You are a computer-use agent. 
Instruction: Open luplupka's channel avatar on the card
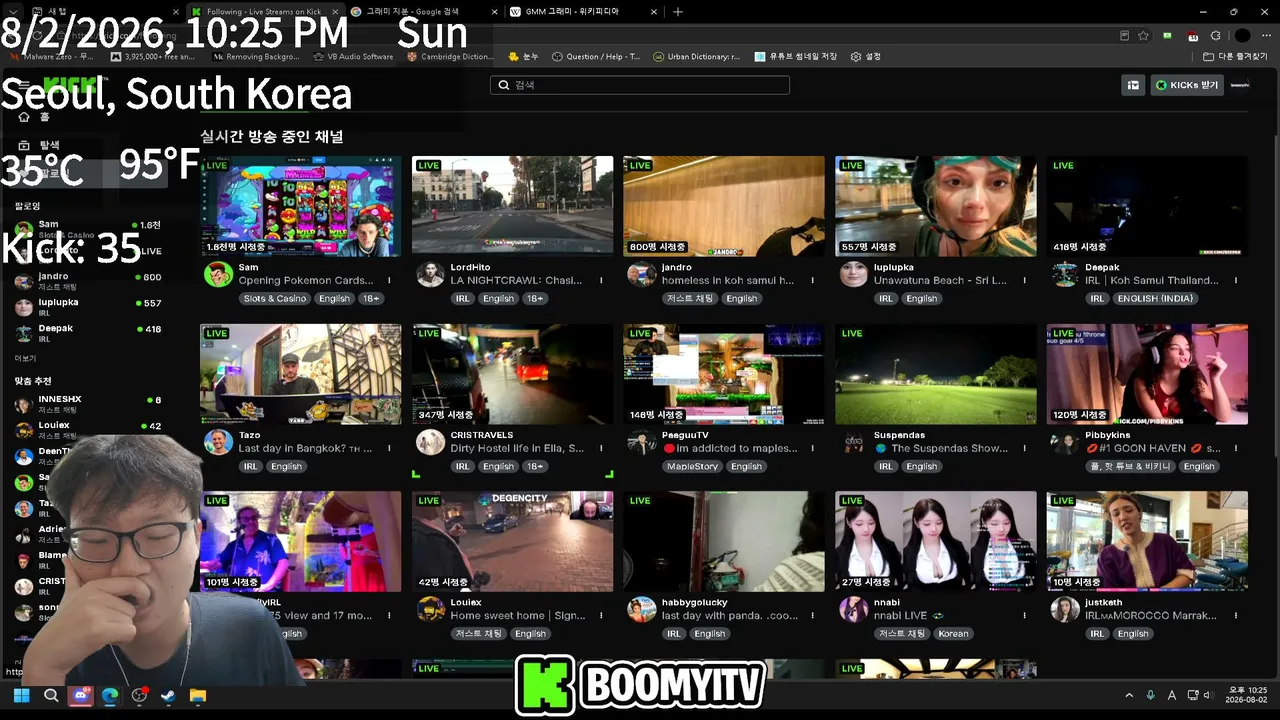click(x=853, y=274)
